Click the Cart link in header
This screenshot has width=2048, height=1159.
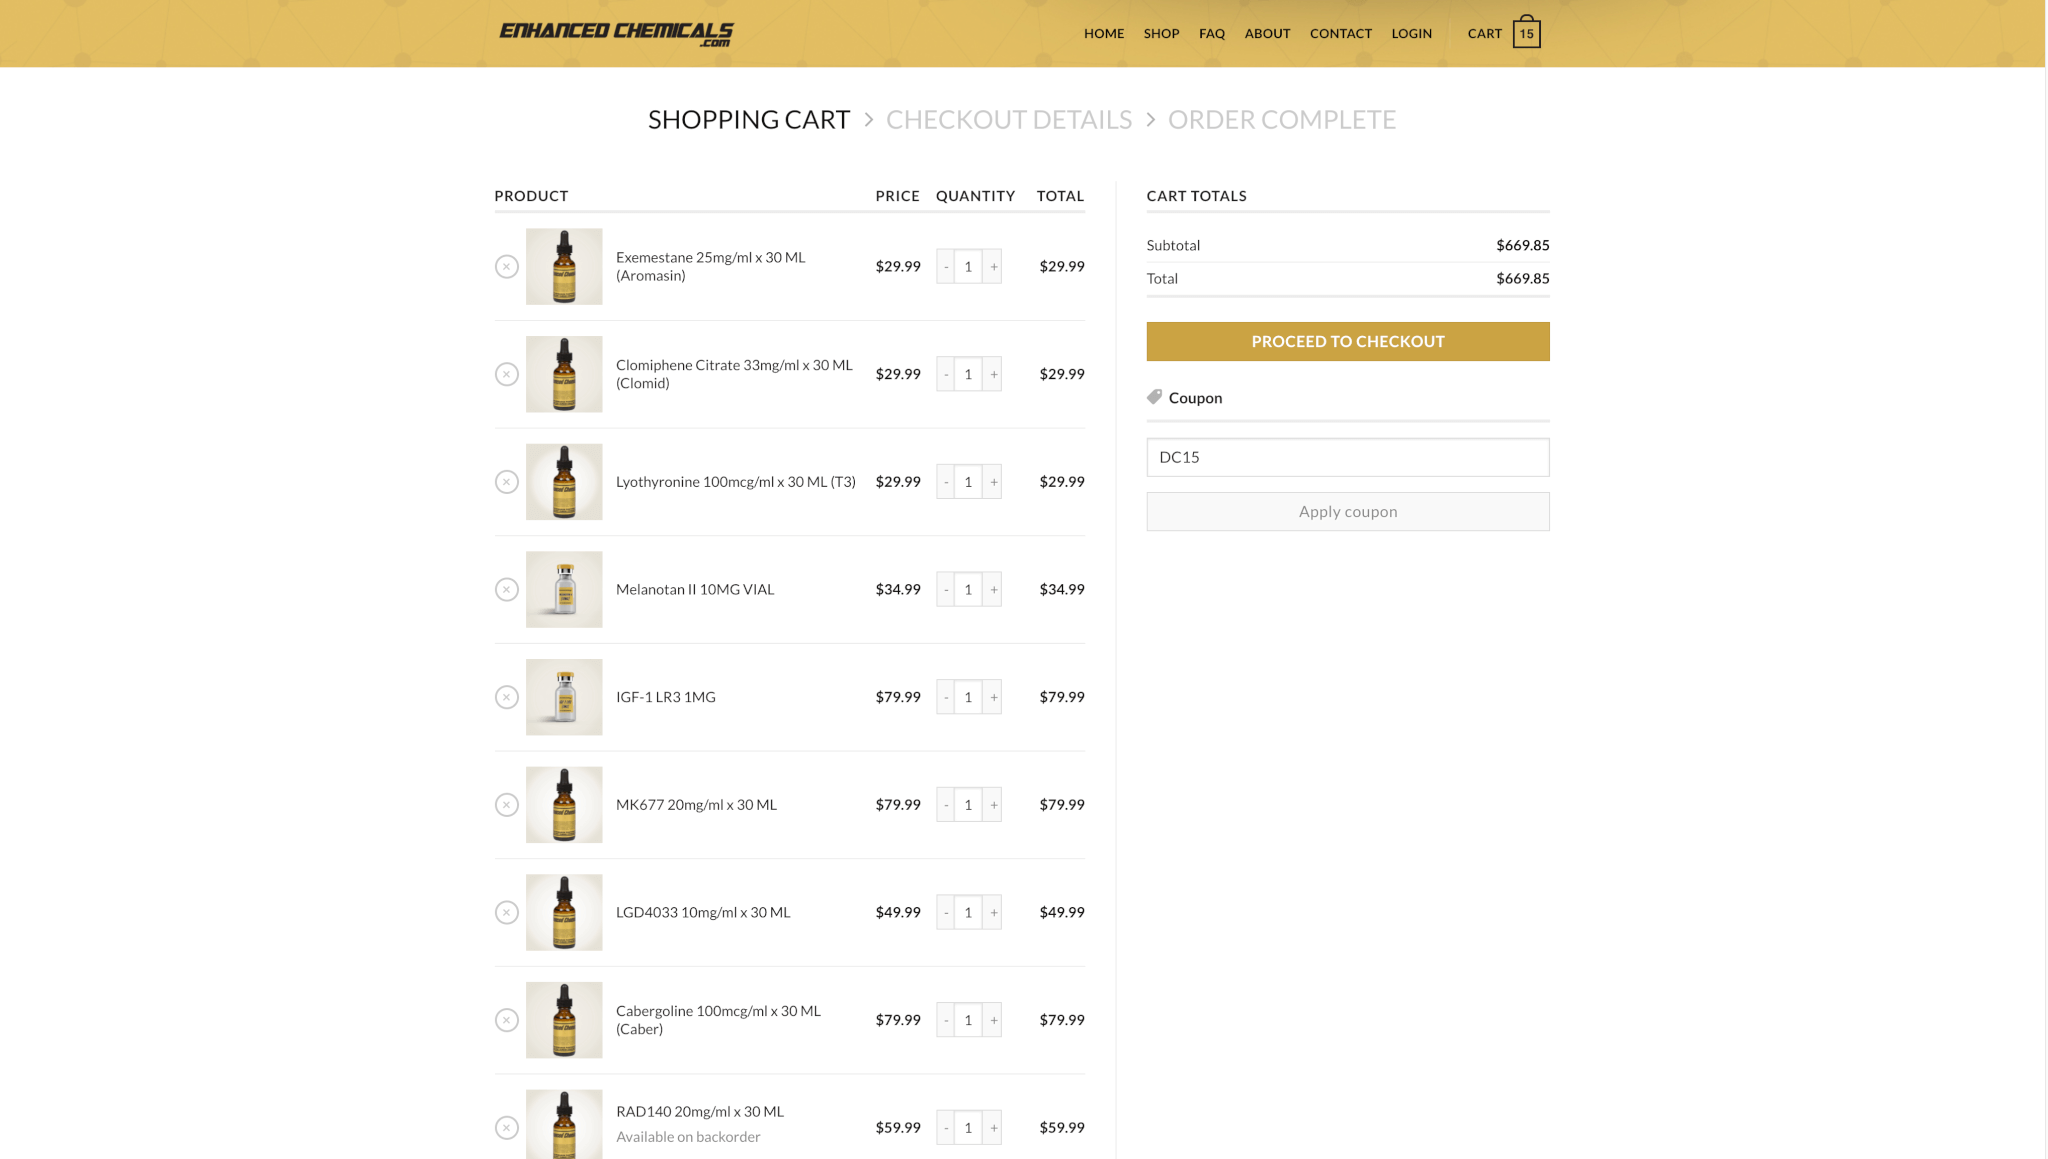click(x=1484, y=33)
